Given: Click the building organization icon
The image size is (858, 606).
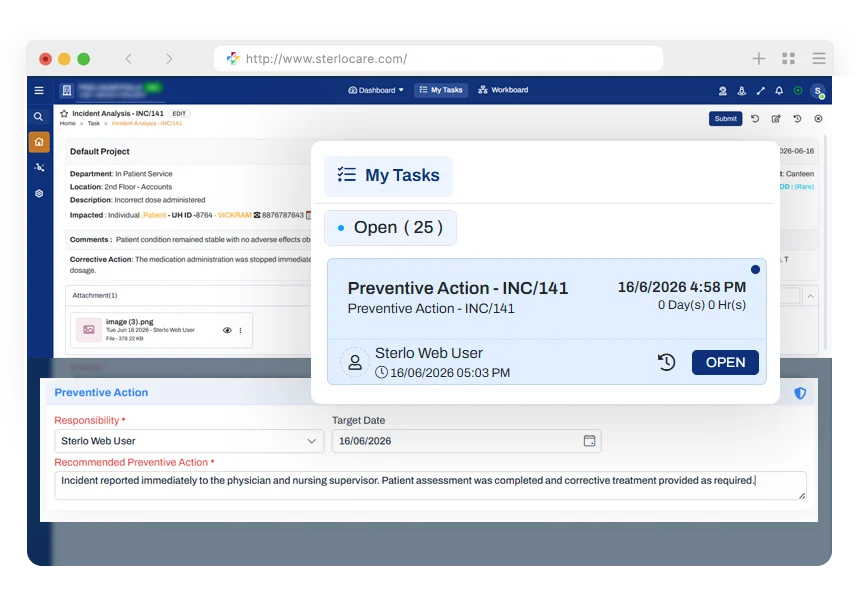Looking at the screenshot, I should (67, 90).
